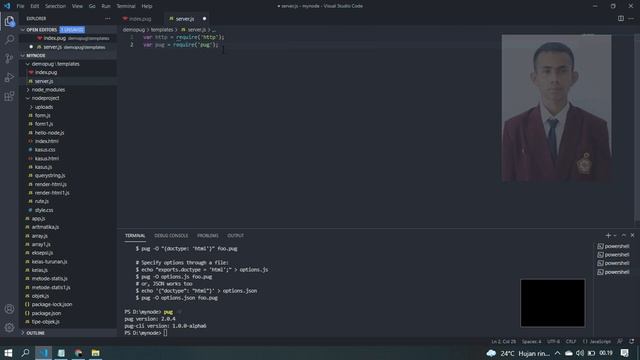640x360 pixels.
Task: Select the last powershell terminal instance
Action: (x=613, y=272)
